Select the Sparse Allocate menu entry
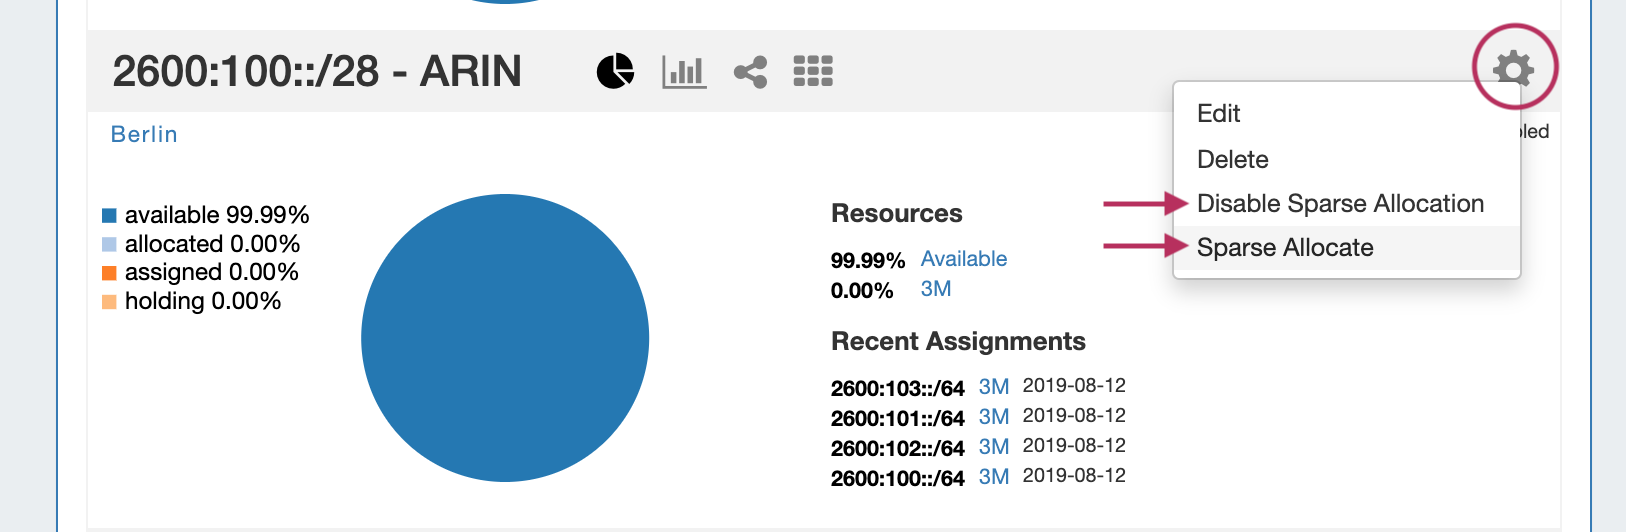Viewport: 1626px width, 532px height. 1285,248
